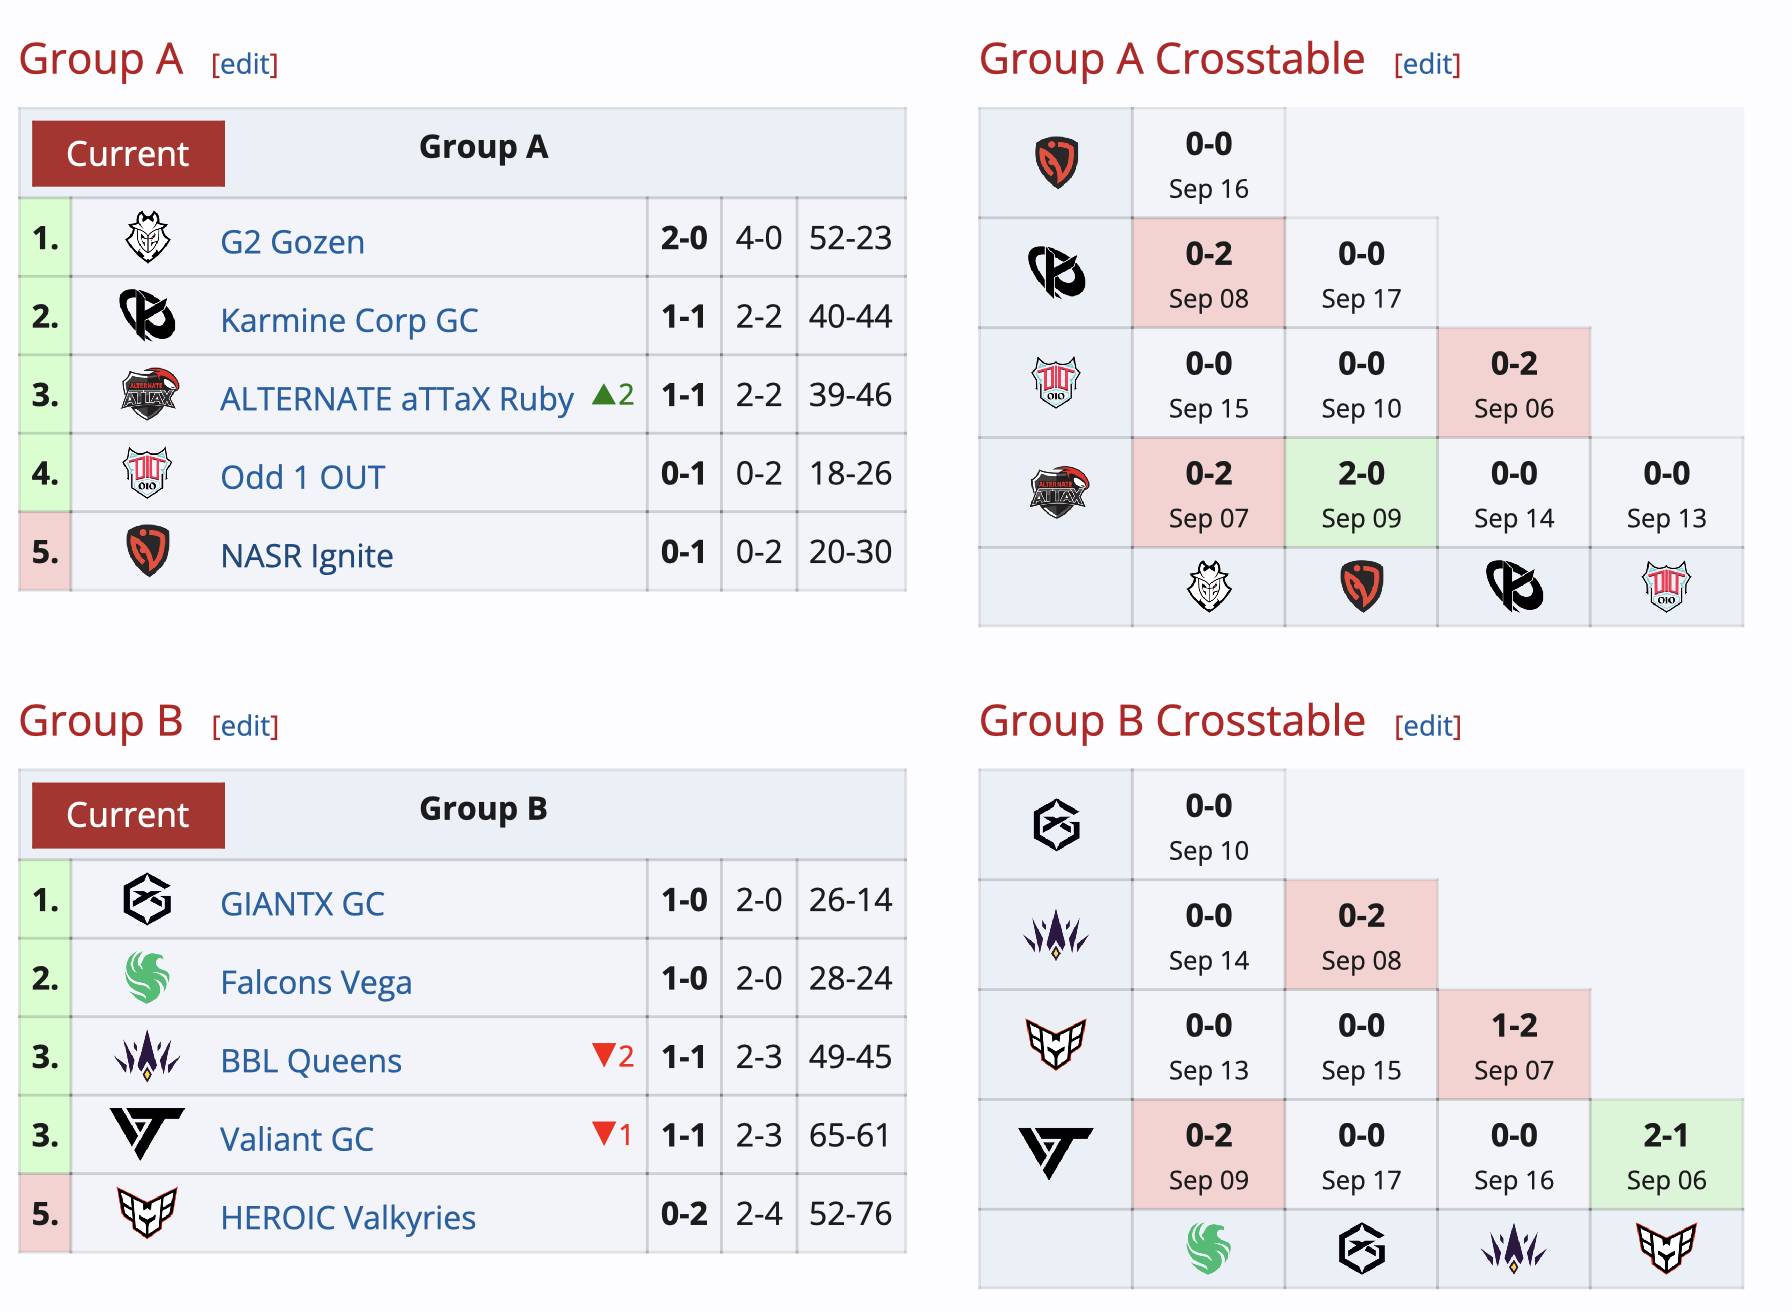Open the Karmine Corp GC team page
This screenshot has height=1312, width=1792.
point(349,320)
